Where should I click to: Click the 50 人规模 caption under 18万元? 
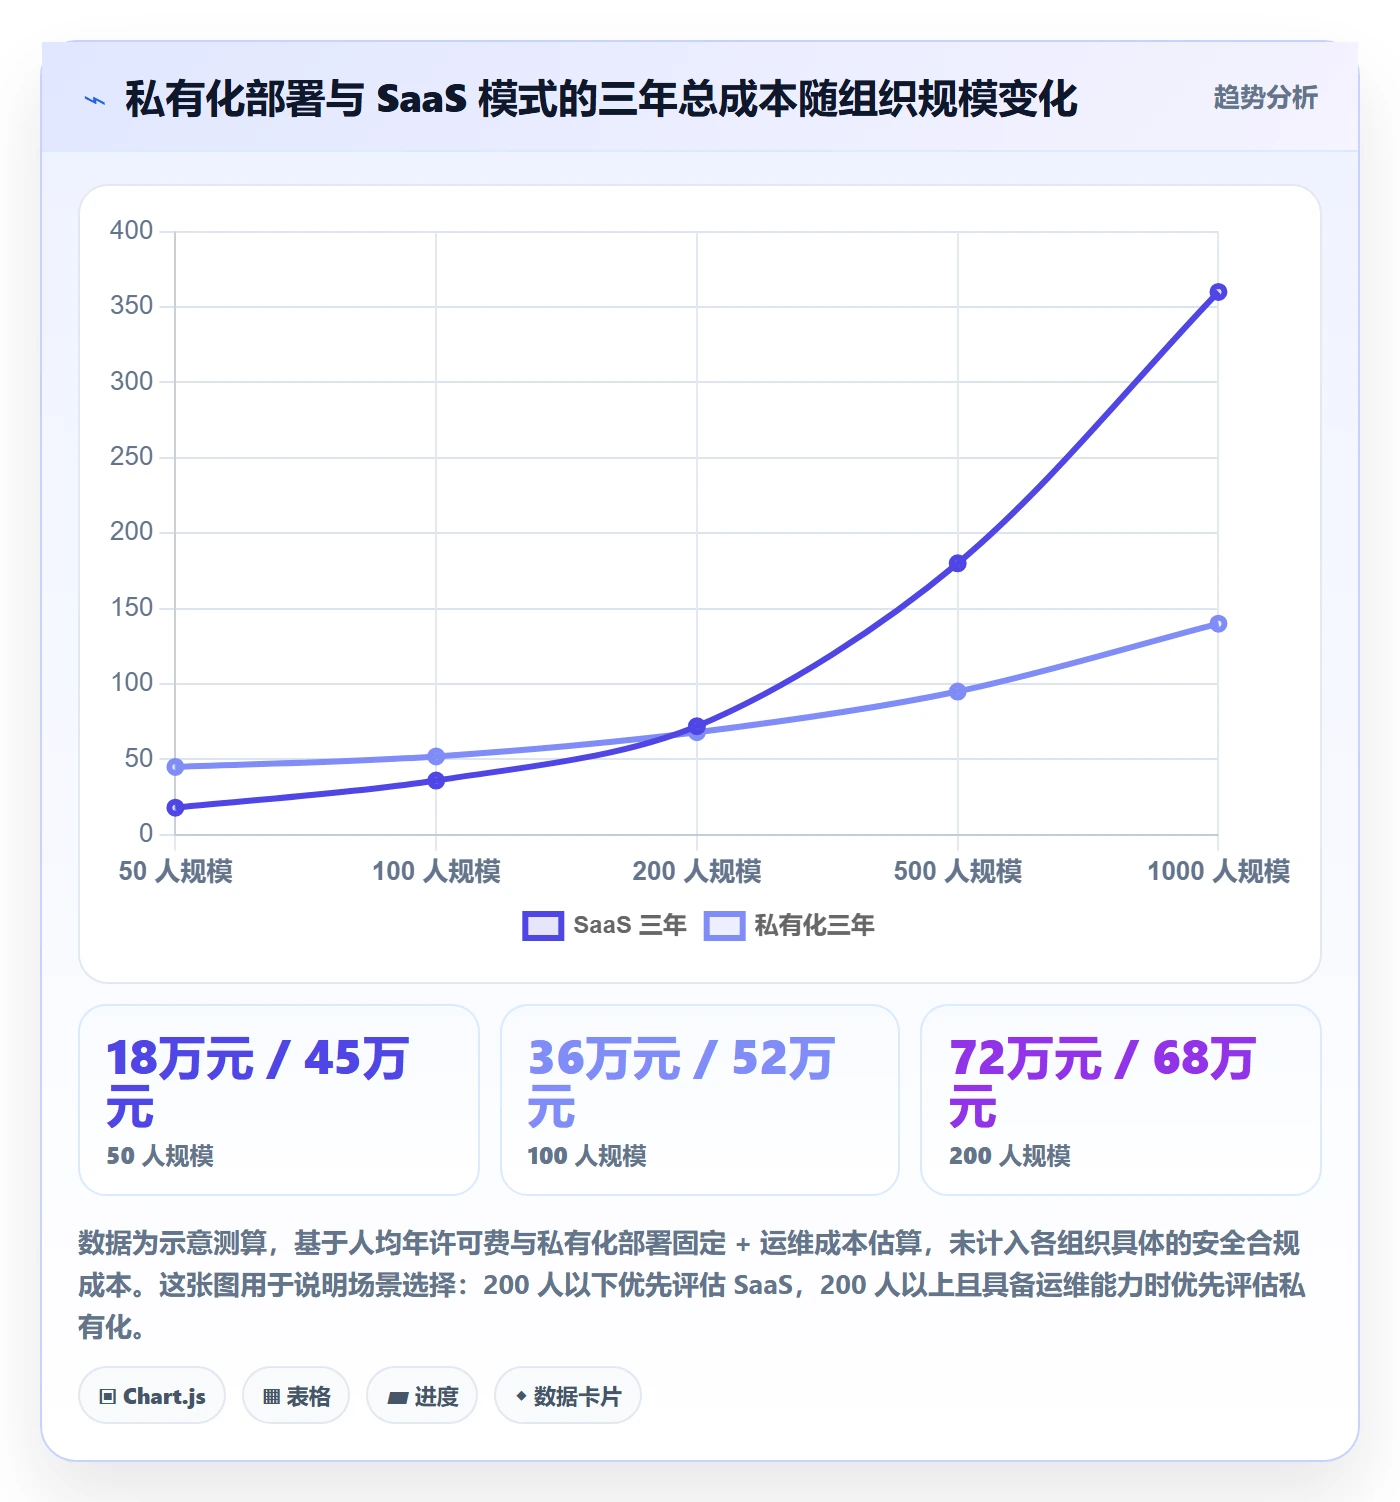161,1156
